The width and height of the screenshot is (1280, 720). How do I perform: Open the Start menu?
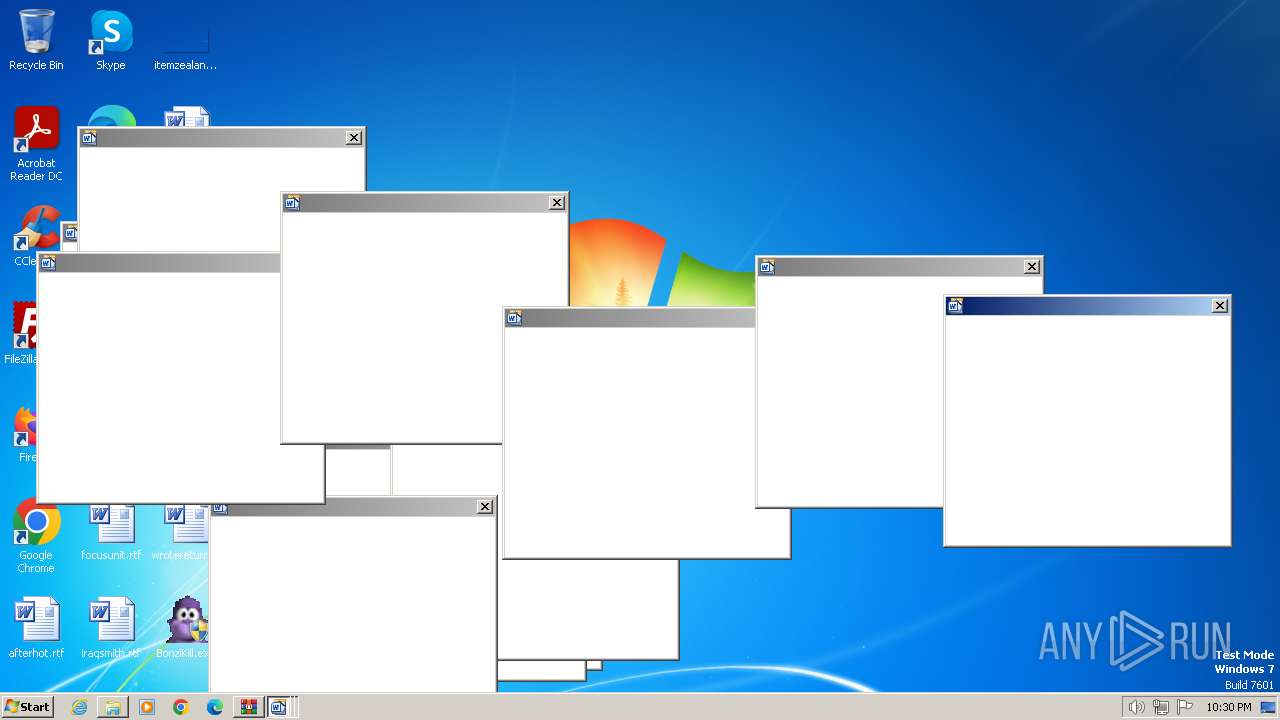pyautogui.click(x=27, y=706)
